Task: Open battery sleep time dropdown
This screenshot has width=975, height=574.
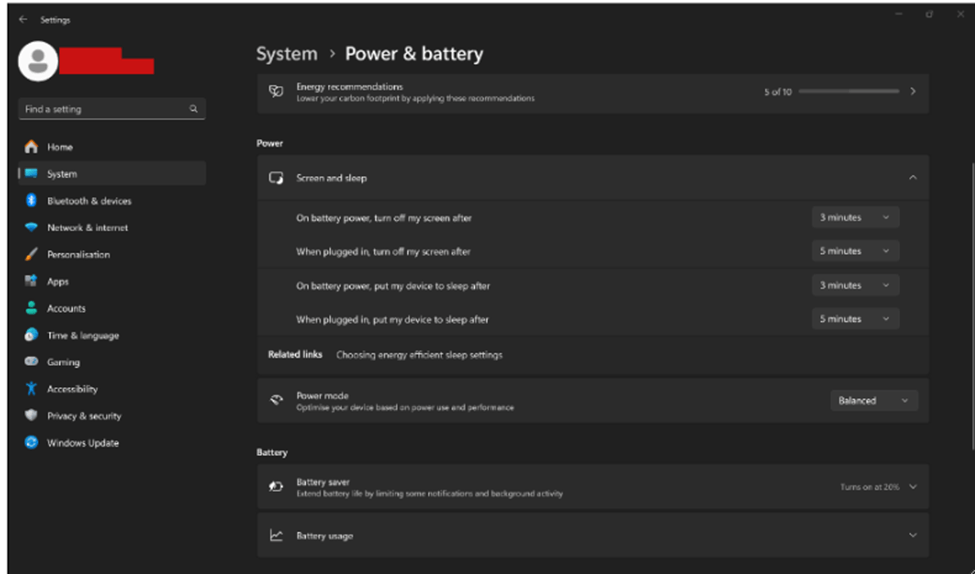Action: coord(856,285)
